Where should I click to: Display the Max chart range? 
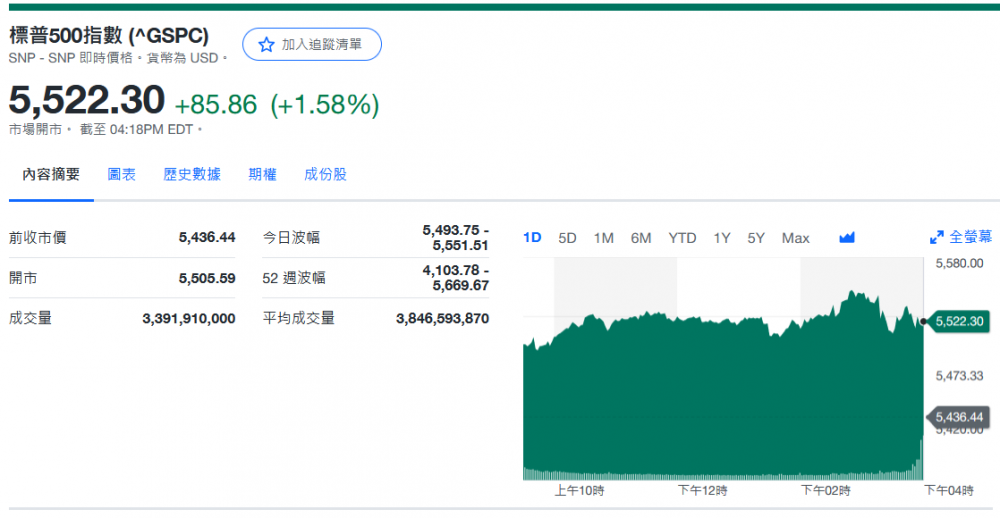coord(795,238)
